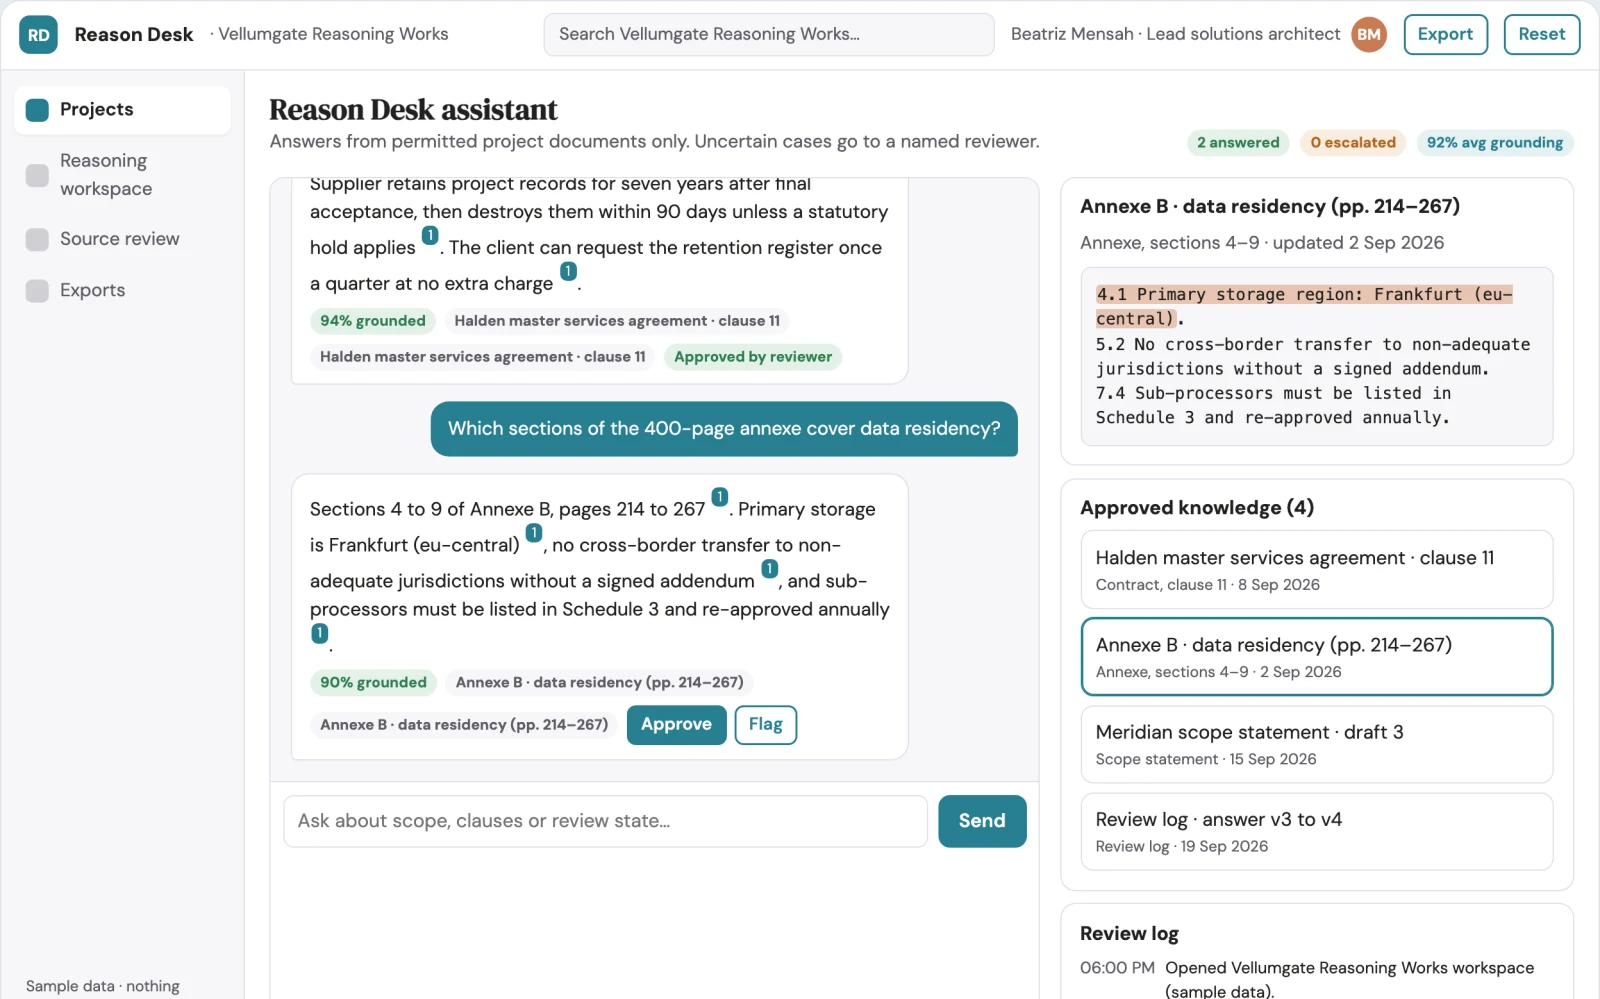
Task: Click the RD Reason Desk logo icon
Action: (38, 35)
